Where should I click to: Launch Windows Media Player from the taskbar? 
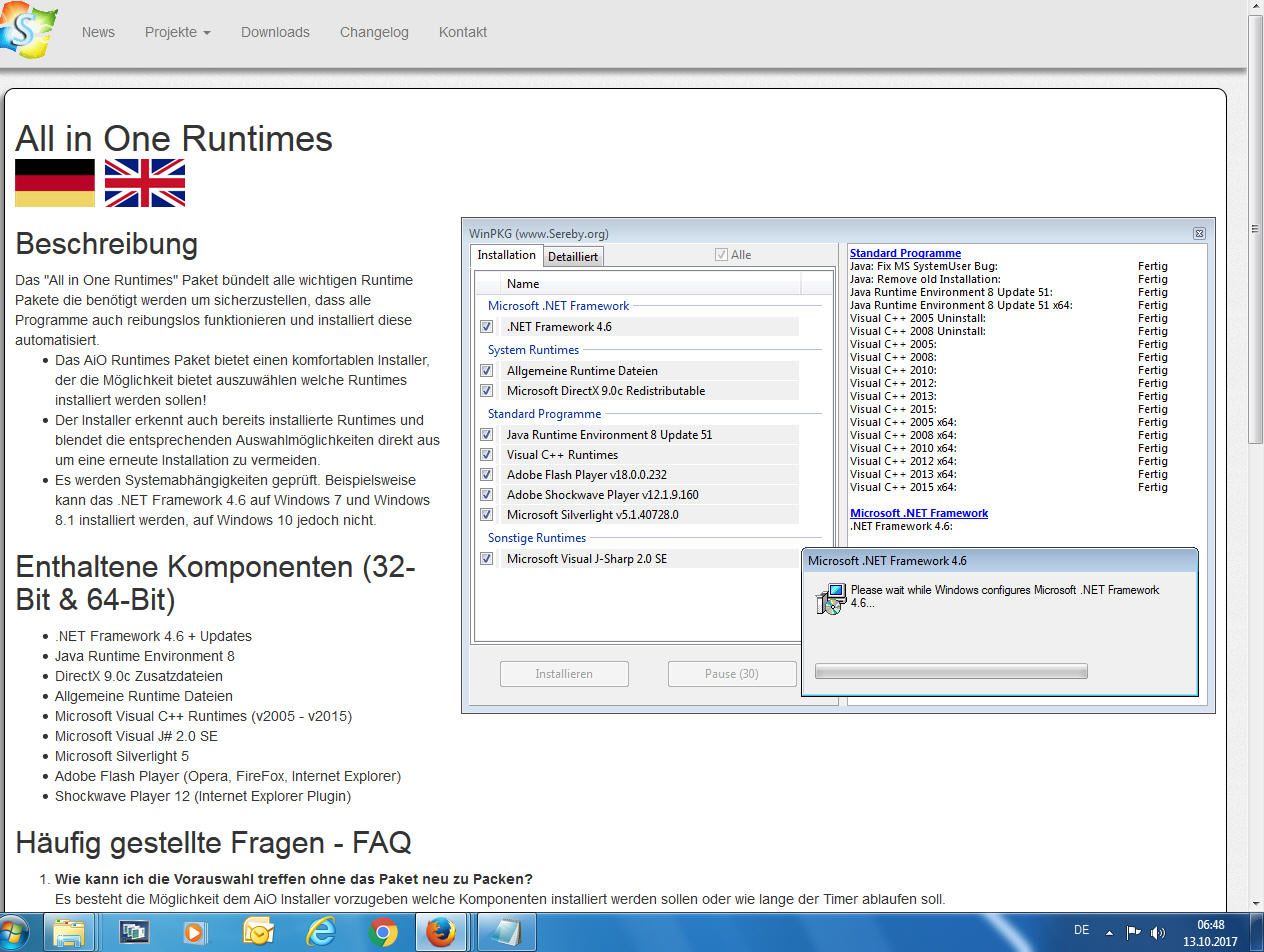195,933
